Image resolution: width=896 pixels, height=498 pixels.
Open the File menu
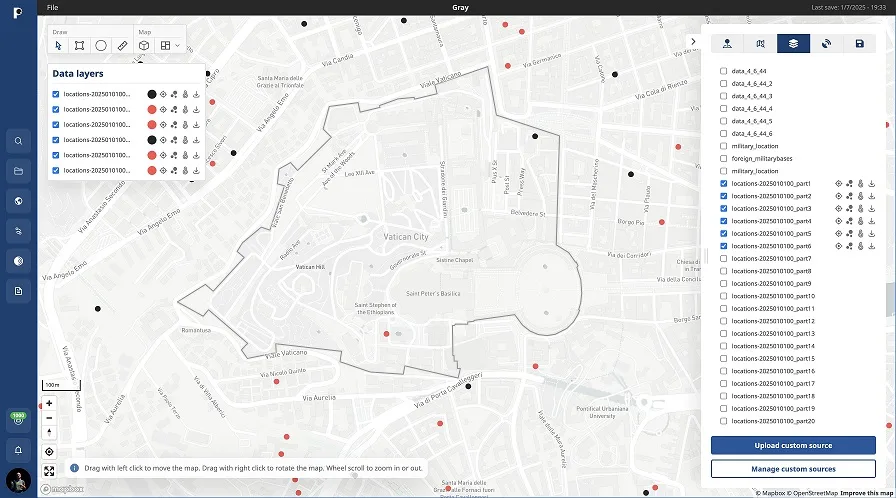(x=52, y=7)
